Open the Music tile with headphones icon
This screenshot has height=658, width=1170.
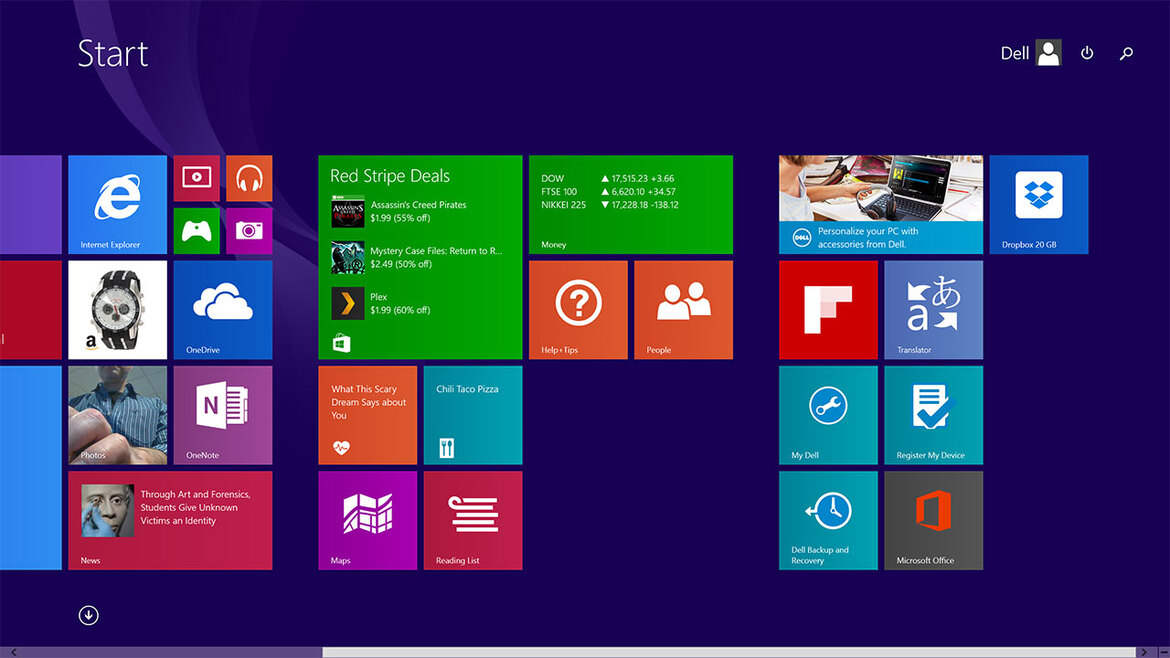(249, 178)
